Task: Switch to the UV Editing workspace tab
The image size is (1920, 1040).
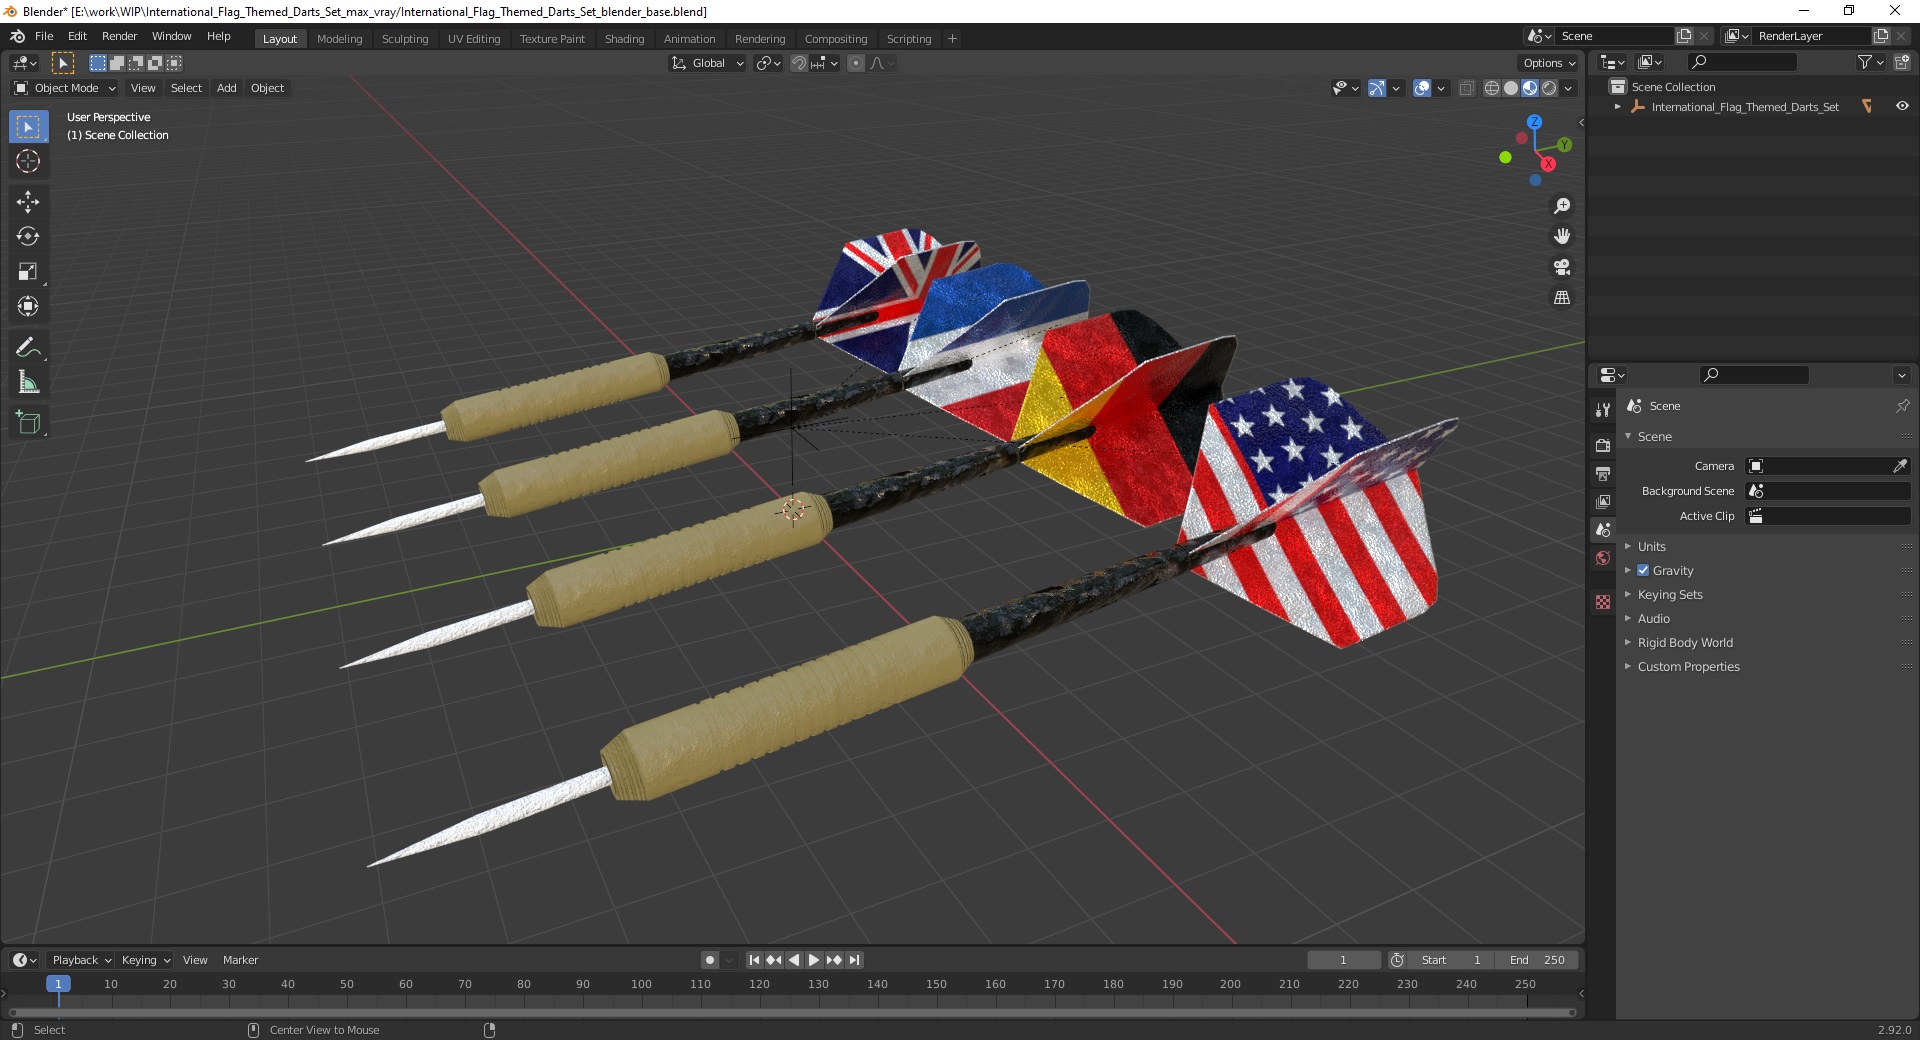Action: [474, 39]
